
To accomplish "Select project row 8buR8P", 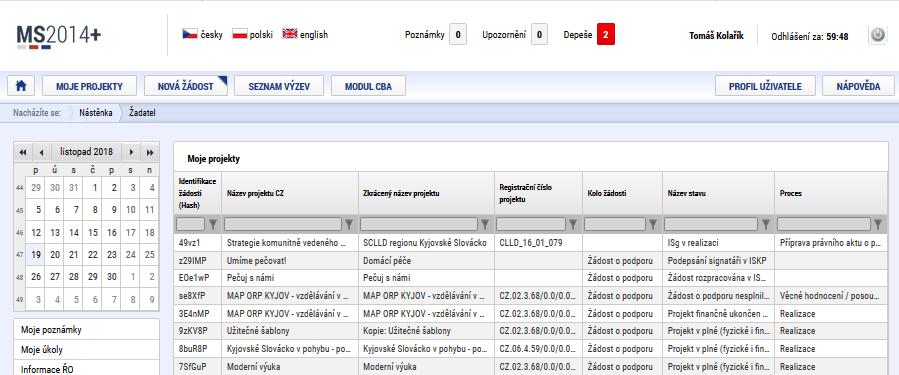I will pos(531,349).
